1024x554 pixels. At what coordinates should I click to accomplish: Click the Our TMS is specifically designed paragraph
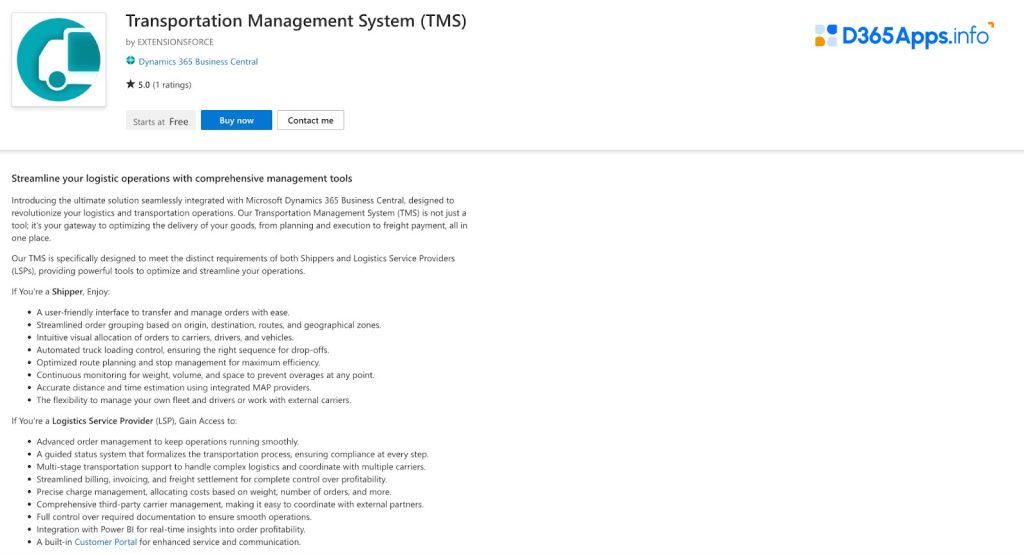(x=233, y=265)
